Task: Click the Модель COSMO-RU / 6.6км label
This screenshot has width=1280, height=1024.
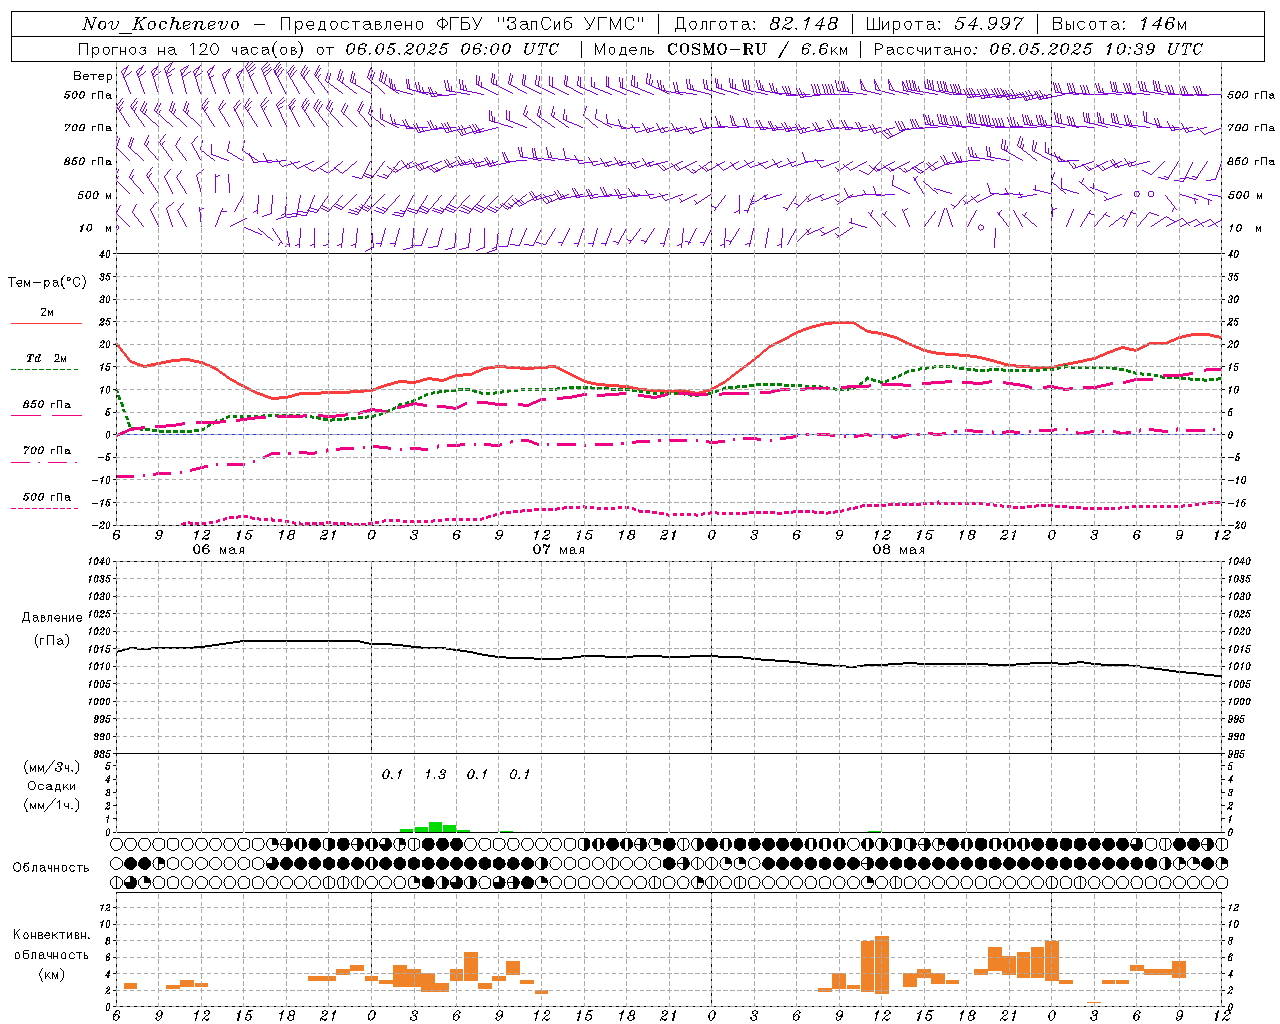Action: click(x=721, y=49)
